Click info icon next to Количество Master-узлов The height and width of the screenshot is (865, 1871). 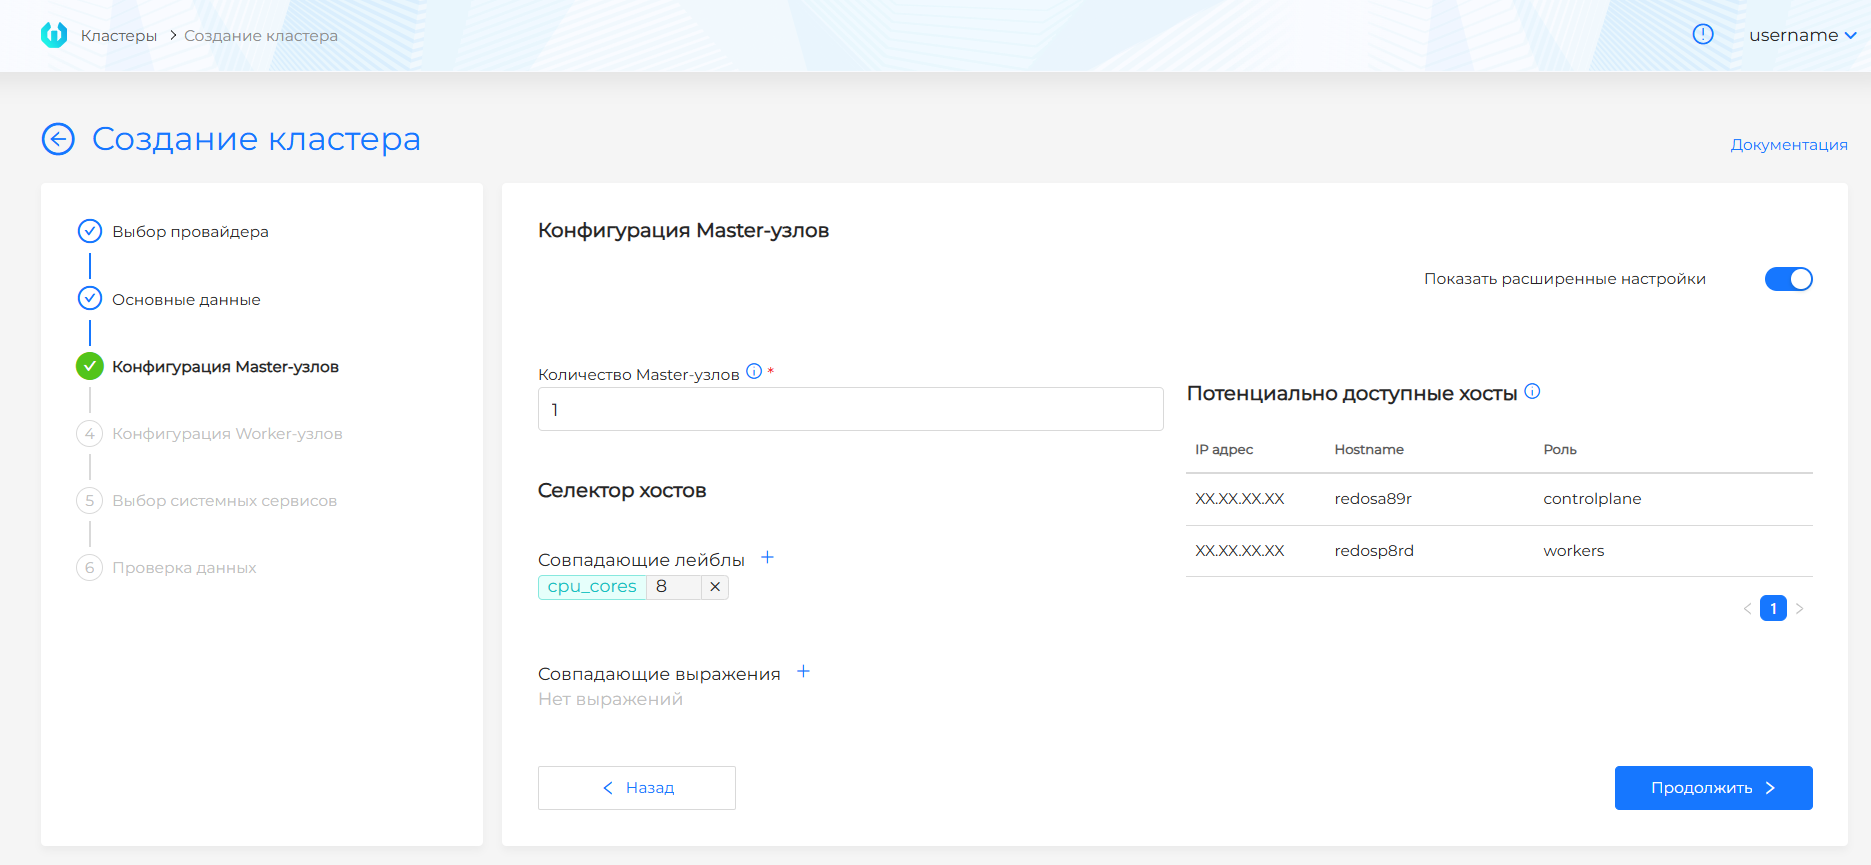coord(754,372)
